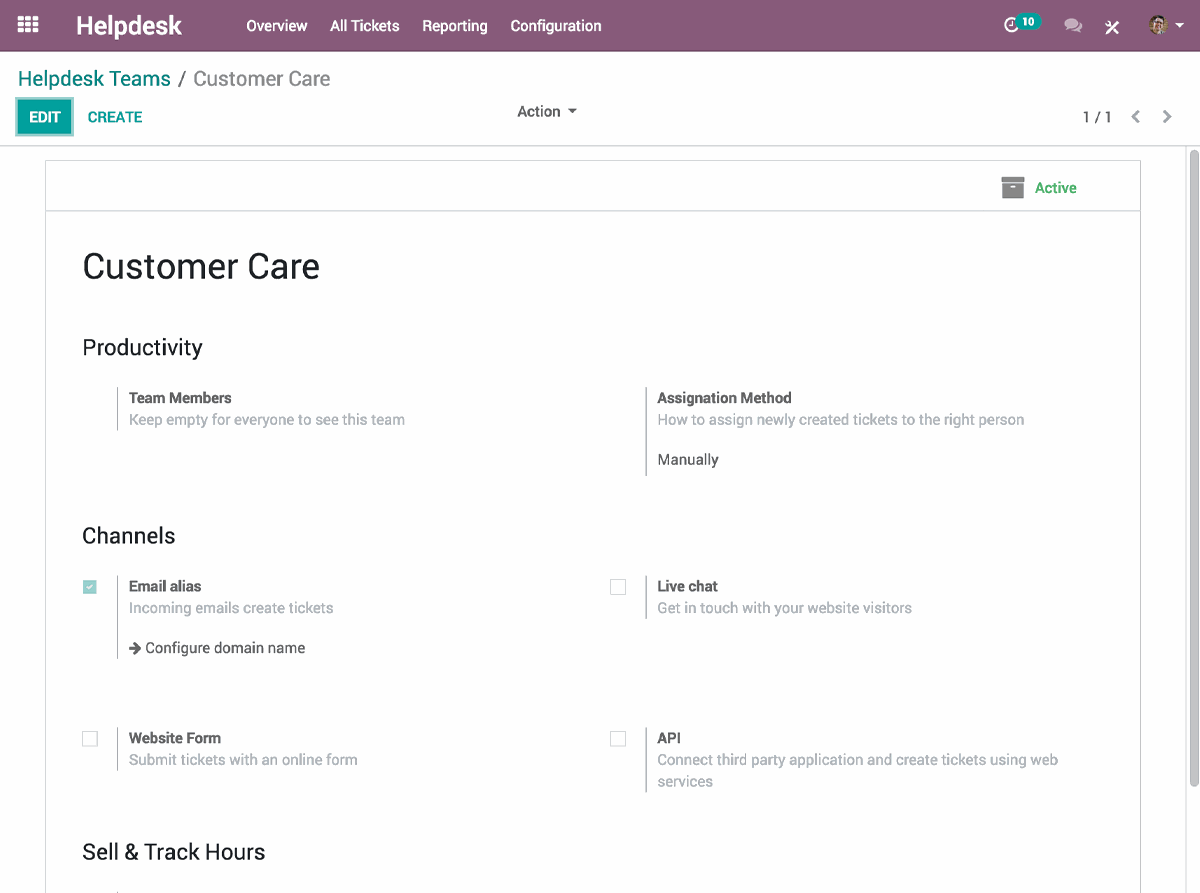Click 'Submit tickets with an online form'
Image resolution: width=1200 pixels, height=893 pixels.
coord(243,760)
